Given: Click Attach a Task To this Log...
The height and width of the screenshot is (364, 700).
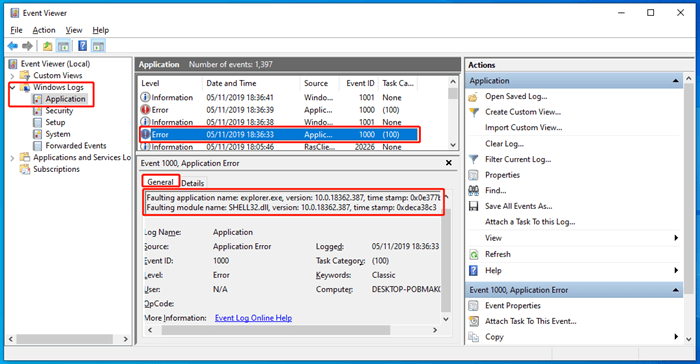Looking at the screenshot, I should (x=530, y=222).
